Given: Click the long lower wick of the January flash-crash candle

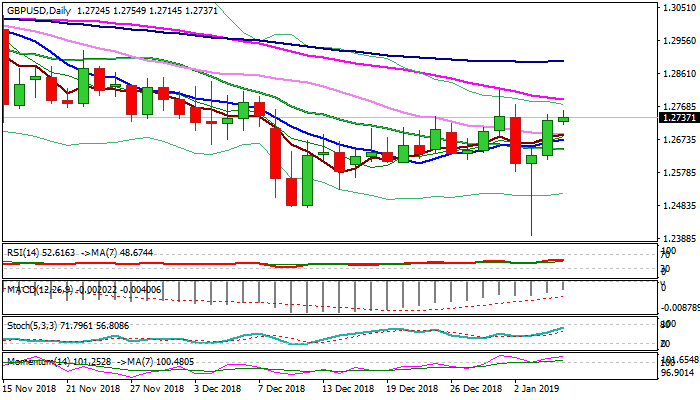Looking at the screenshot, I should (x=531, y=205).
